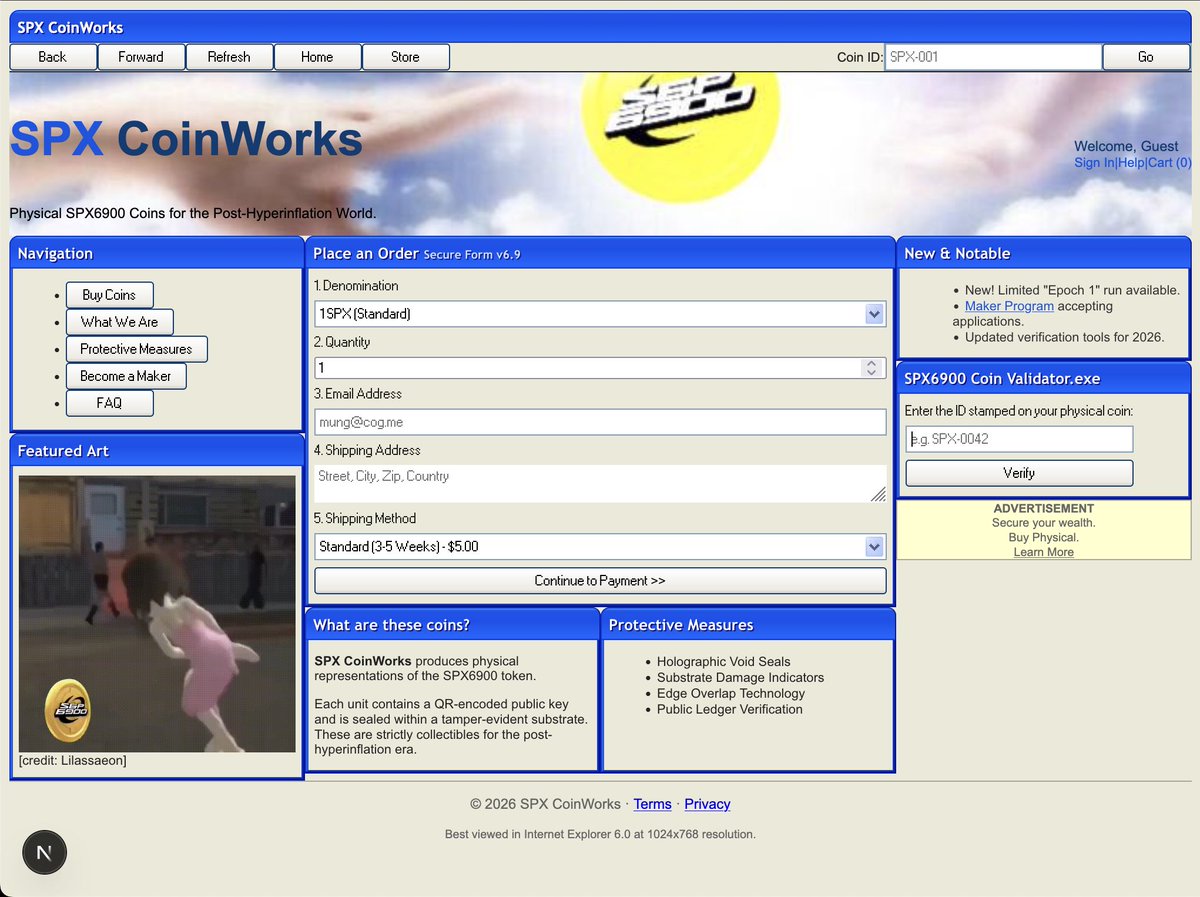Click the "Public Ledger Verification" list item
This screenshot has width=1200, height=897.
coord(729,709)
